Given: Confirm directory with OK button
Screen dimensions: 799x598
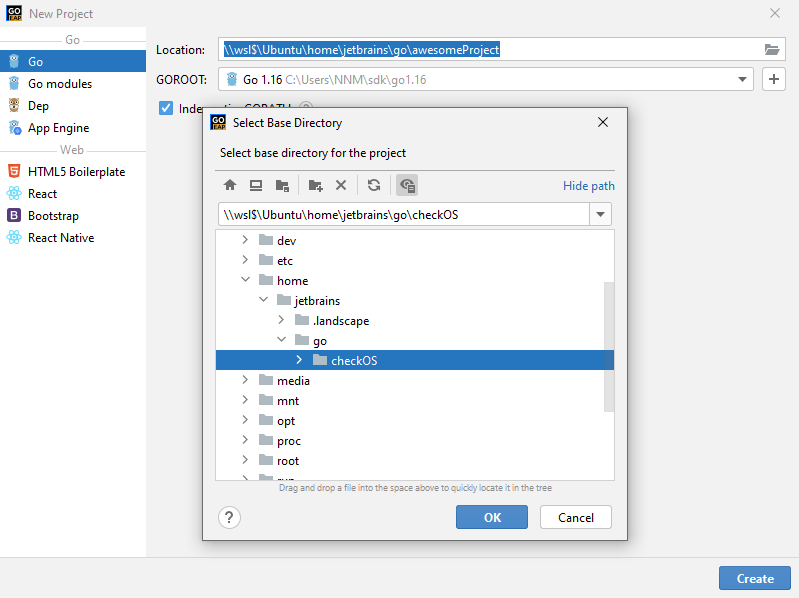Looking at the screenshot, I should point(492,517).
